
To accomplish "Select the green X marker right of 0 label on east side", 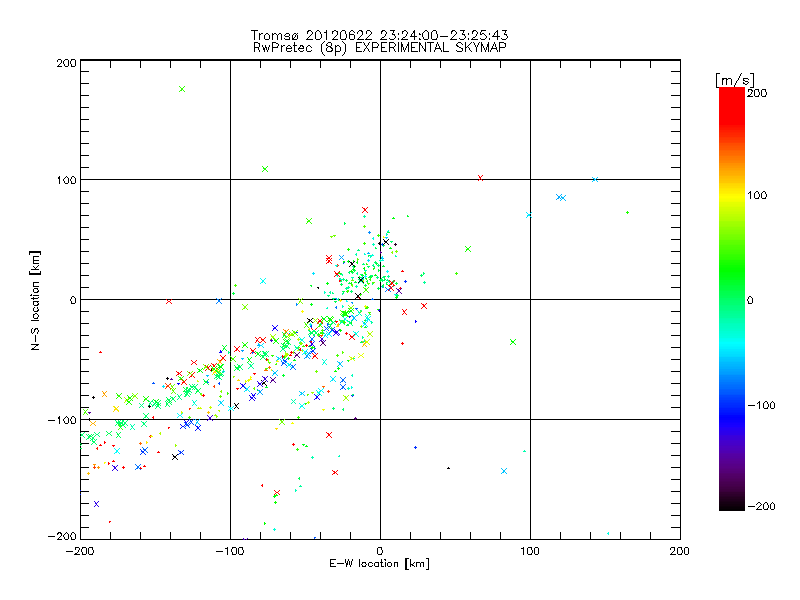I will point(513,342).
